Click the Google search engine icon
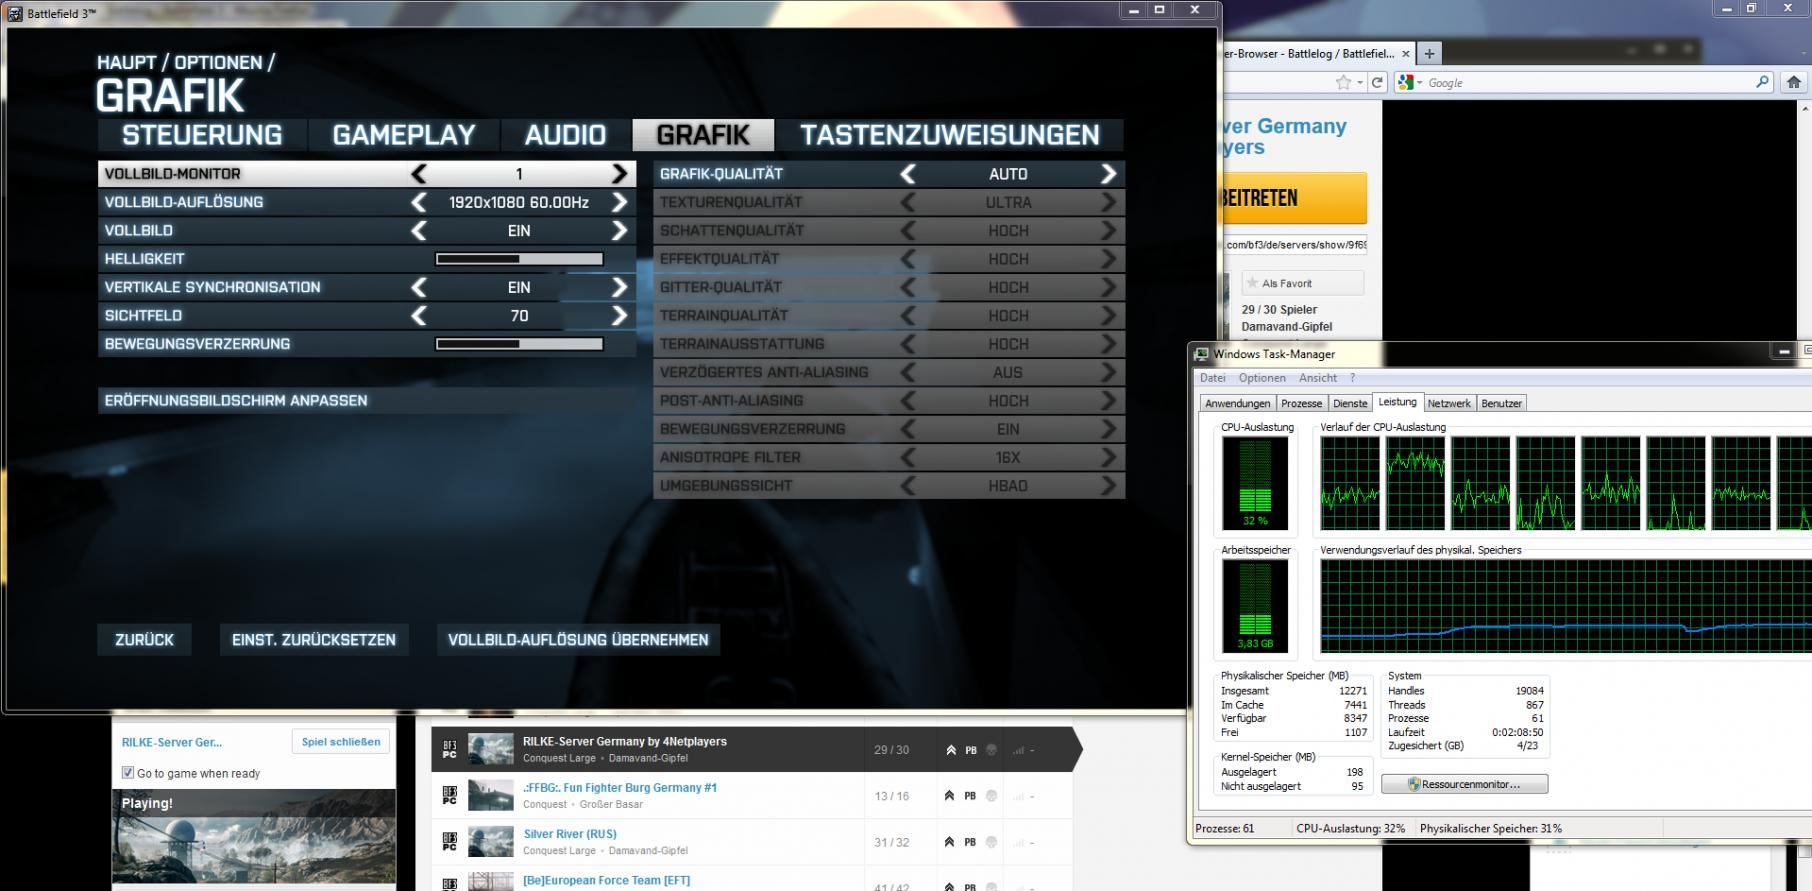Viewport: 1812px width, 891px height. click(1406, 82)
